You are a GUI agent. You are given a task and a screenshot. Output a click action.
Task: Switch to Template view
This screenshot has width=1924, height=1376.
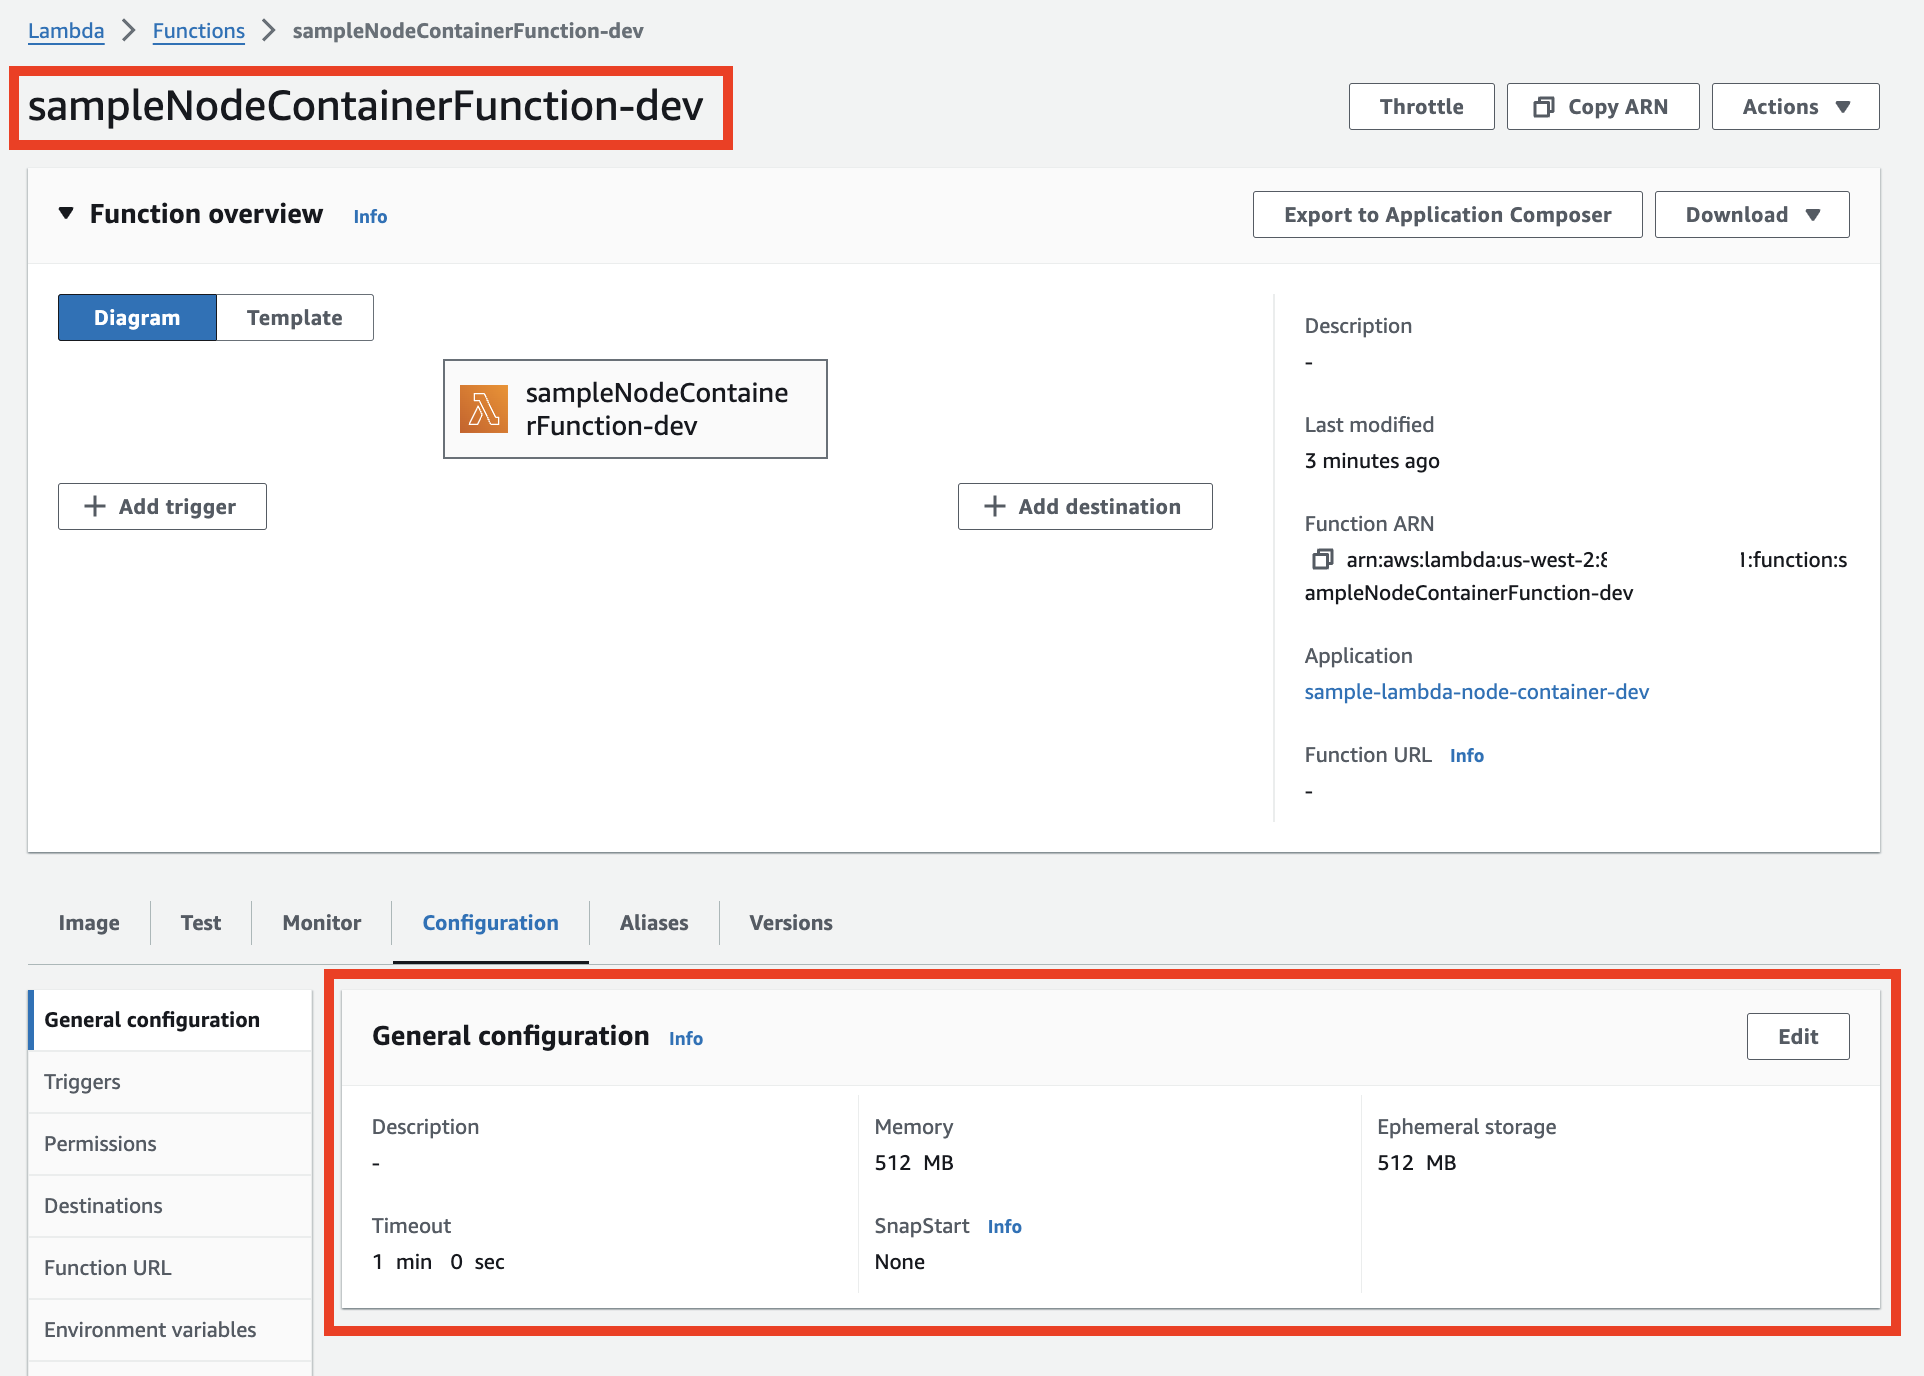(x=294, y=317)
